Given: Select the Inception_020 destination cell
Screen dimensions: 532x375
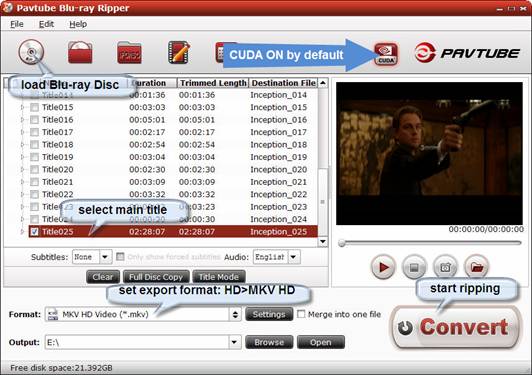Looking at the screenshot, I should point(279,169).
